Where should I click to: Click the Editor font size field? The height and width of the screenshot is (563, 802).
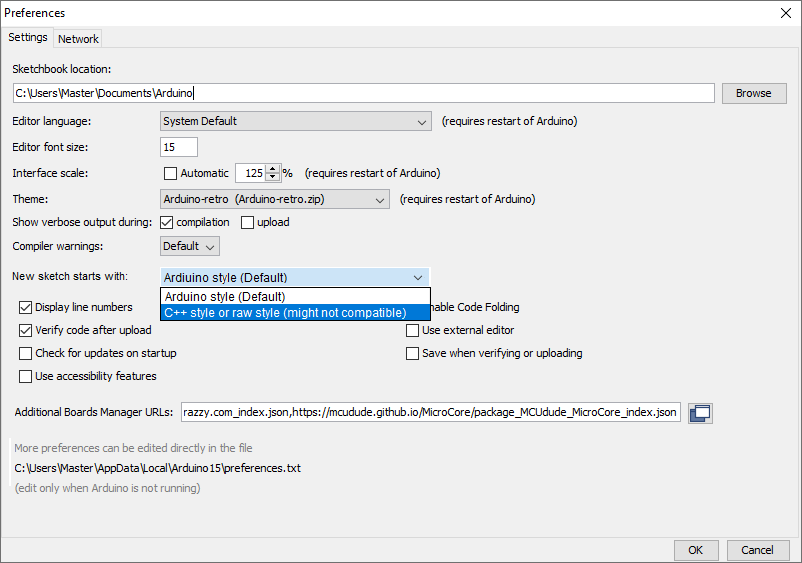(x=179, y=147)
